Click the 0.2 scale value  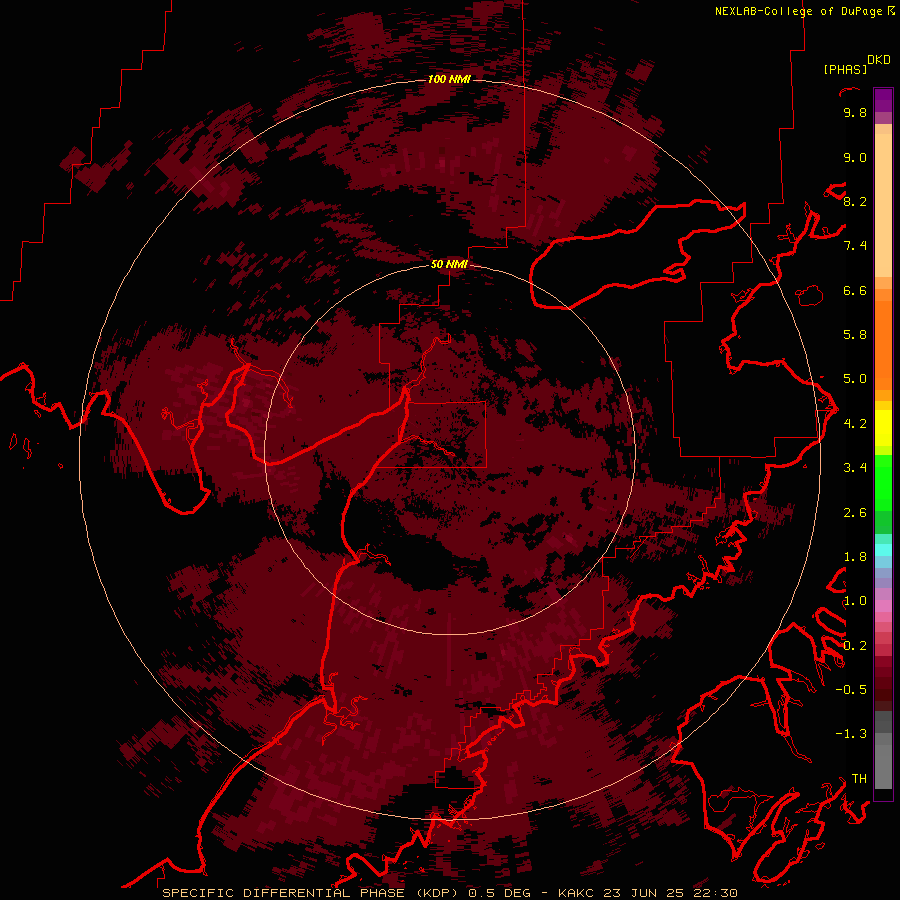click(x=855, y=646)
